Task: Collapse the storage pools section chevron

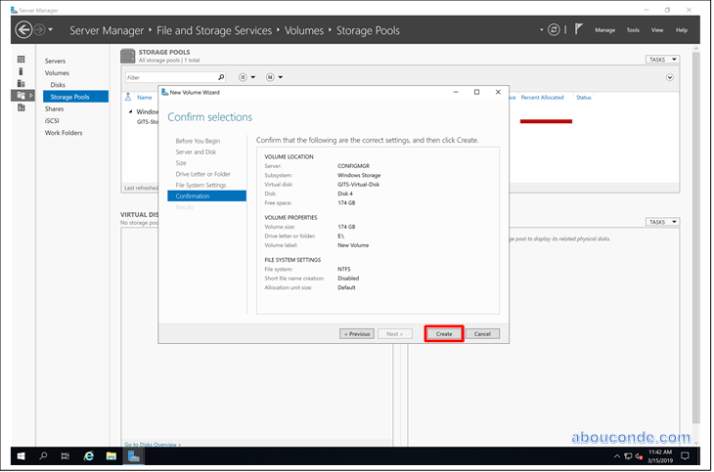Action: tap(669, 77)
